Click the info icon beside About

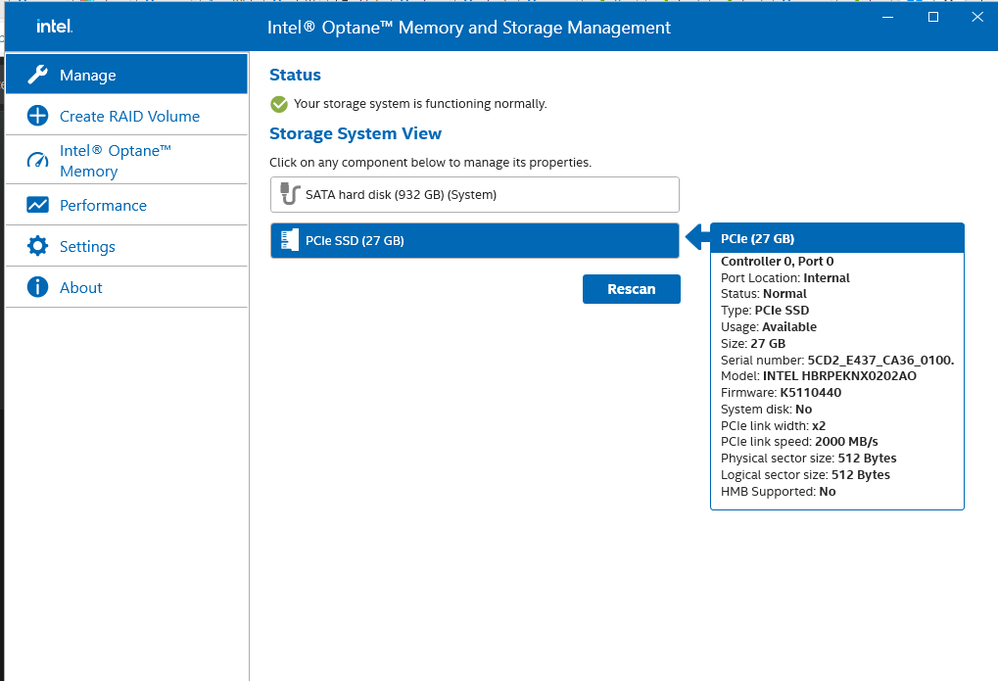[38, 287]
